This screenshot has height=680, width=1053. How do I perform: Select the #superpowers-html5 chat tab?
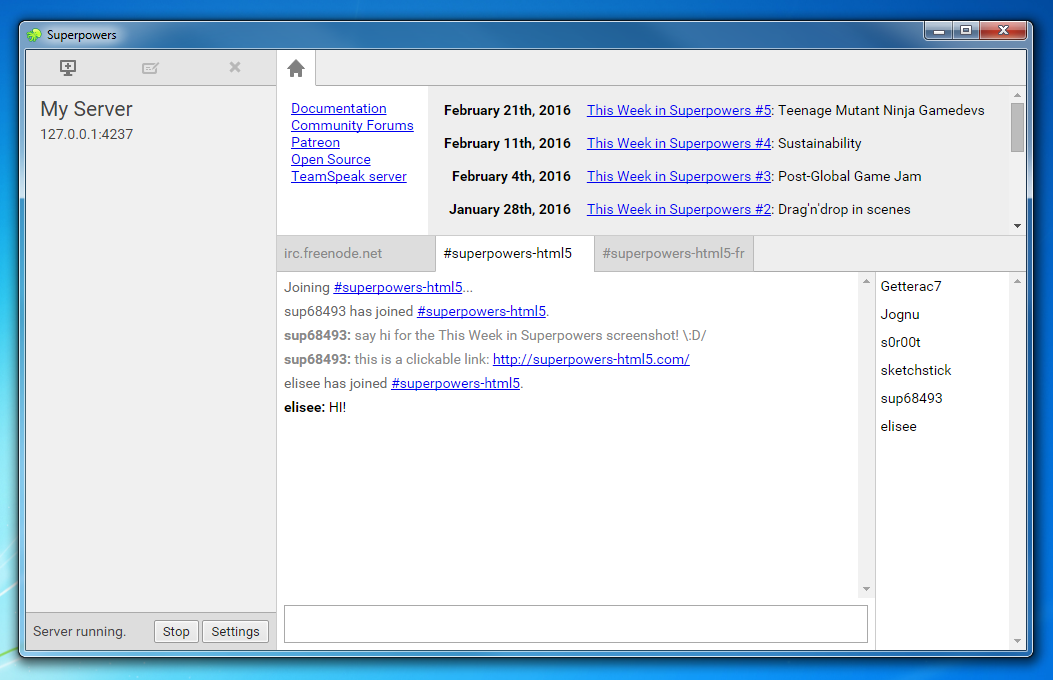[514, 254]
